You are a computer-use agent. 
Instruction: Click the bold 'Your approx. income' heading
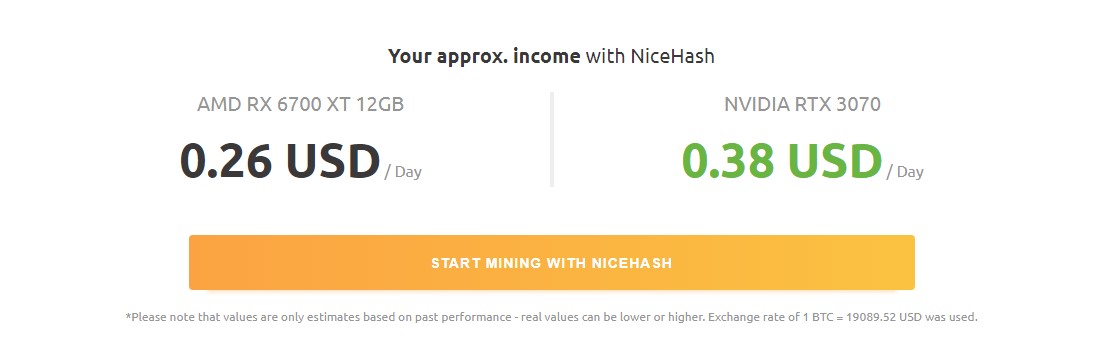click(484, 56)
